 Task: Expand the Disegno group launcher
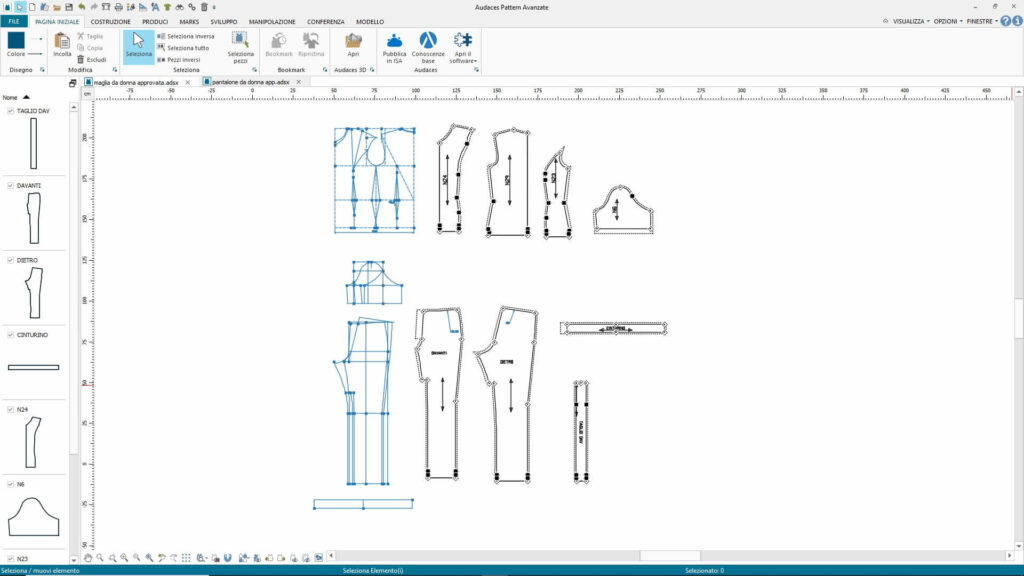(42, 70)
